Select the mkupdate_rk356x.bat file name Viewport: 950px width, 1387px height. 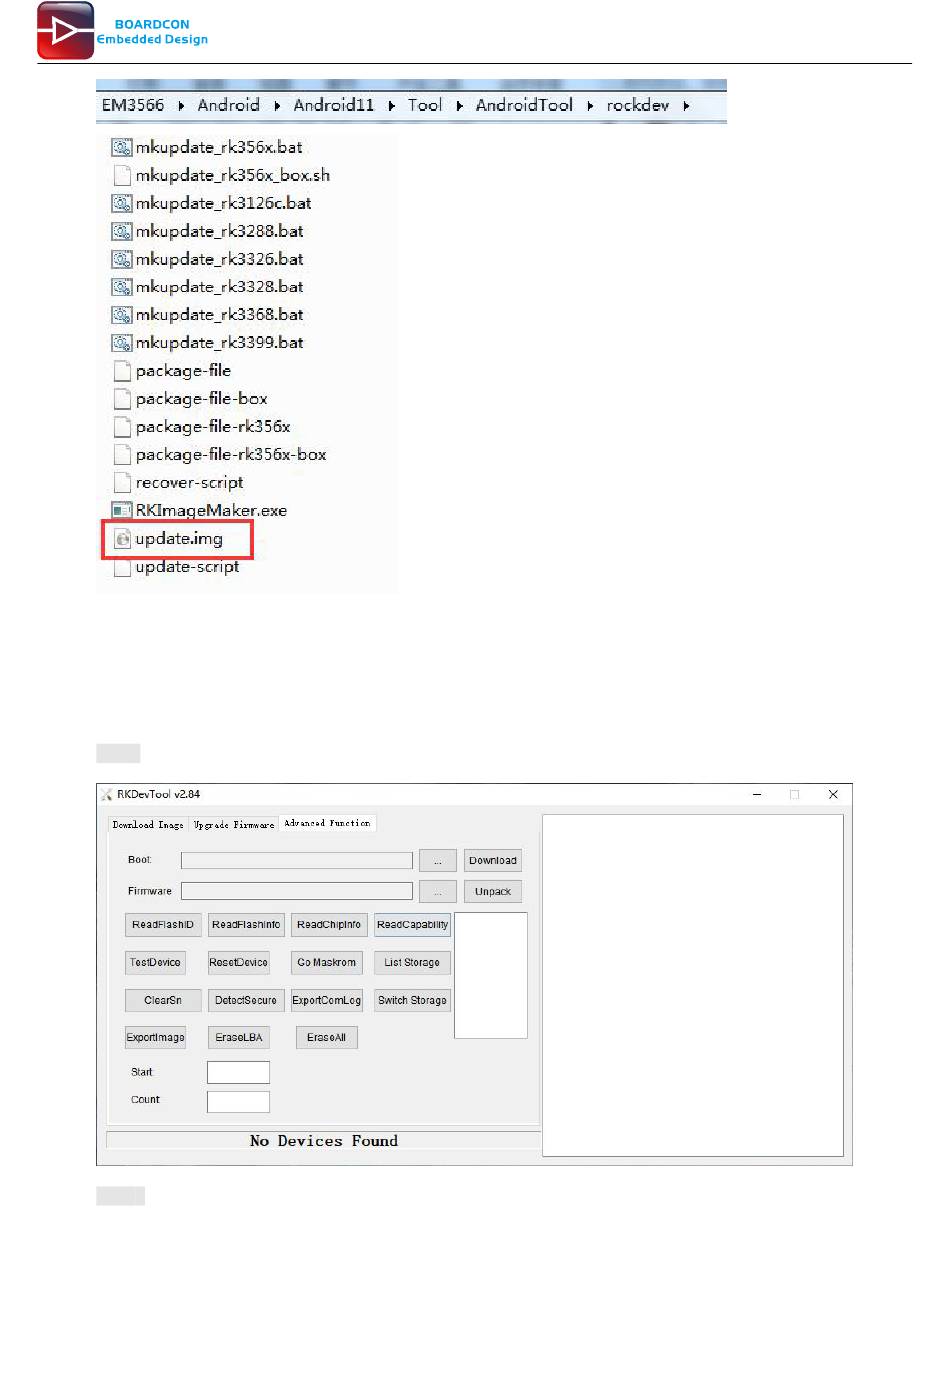(219, 147)
